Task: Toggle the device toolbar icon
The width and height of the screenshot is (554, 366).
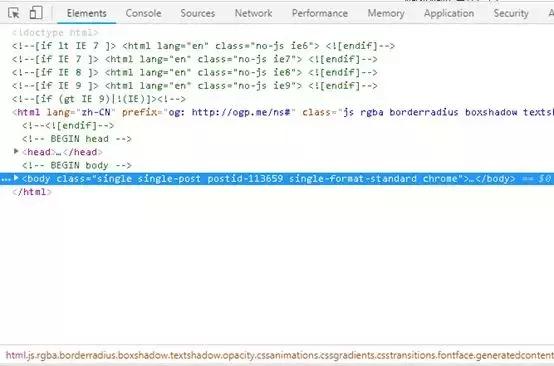Action: pos(36,13)
